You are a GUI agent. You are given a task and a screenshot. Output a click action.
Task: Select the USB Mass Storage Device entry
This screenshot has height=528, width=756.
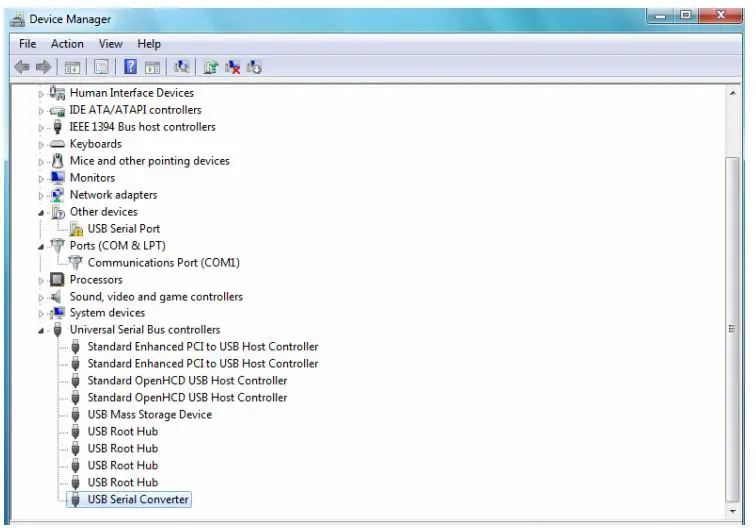[x=149, y=415]
